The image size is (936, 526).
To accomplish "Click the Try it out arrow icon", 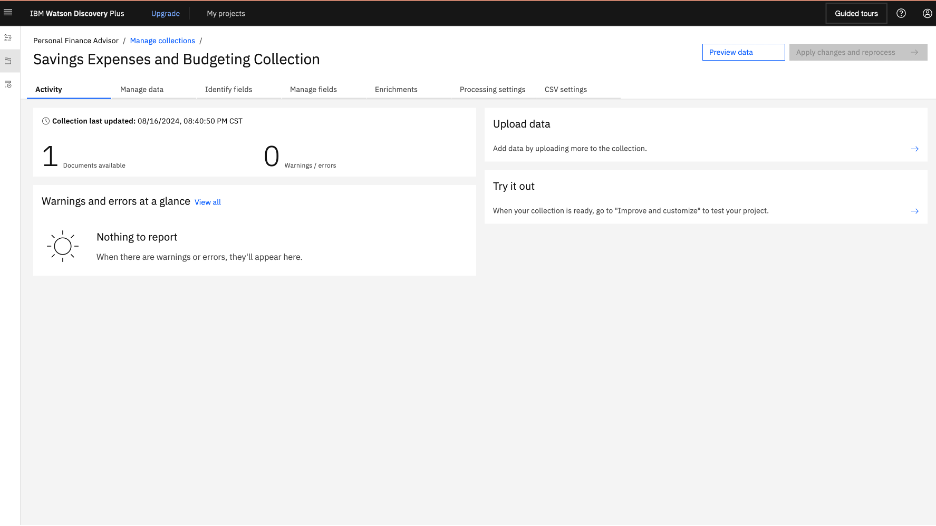I will tap(915, 211).
